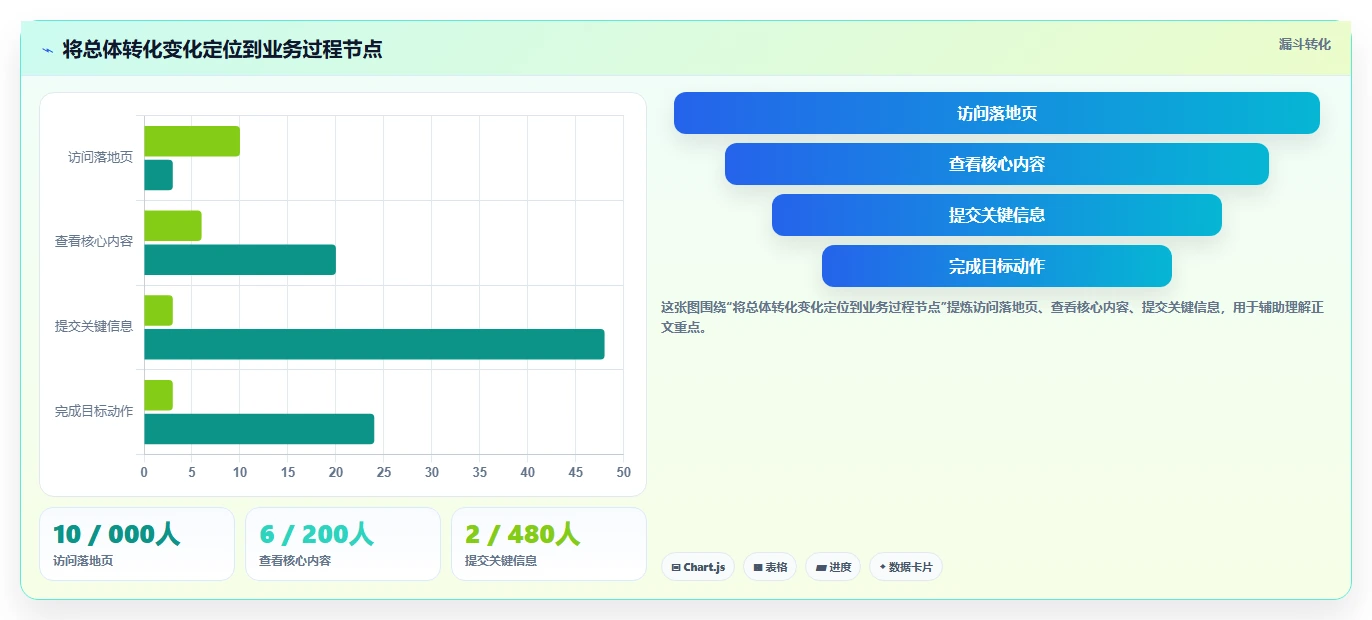Screen dimensions: 1372x620
Task: Click the Chart.js chip
Action: pyautogui.click(x=698, y=567)
